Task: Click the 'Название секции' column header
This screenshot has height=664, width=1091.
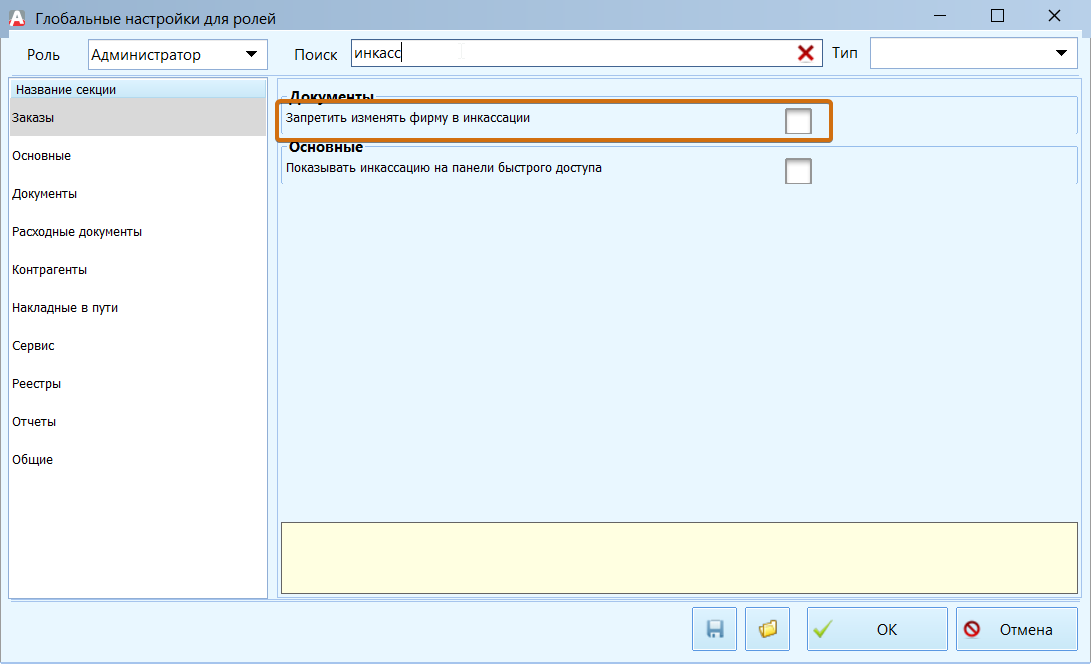Action: click(x=138, y=89)
